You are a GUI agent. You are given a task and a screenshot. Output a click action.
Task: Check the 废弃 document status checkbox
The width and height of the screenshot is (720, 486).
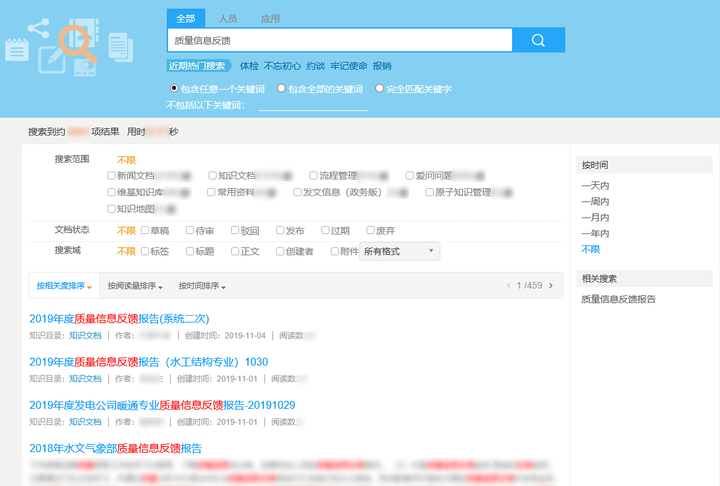(370, 230)
